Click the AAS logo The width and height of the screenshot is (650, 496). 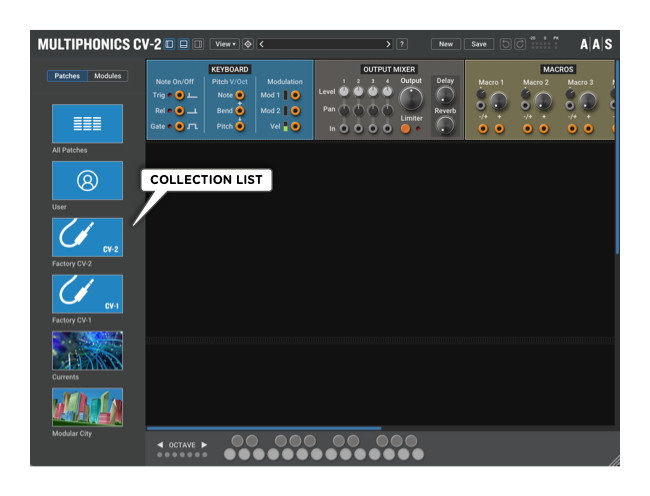click(x=596, y=44)
